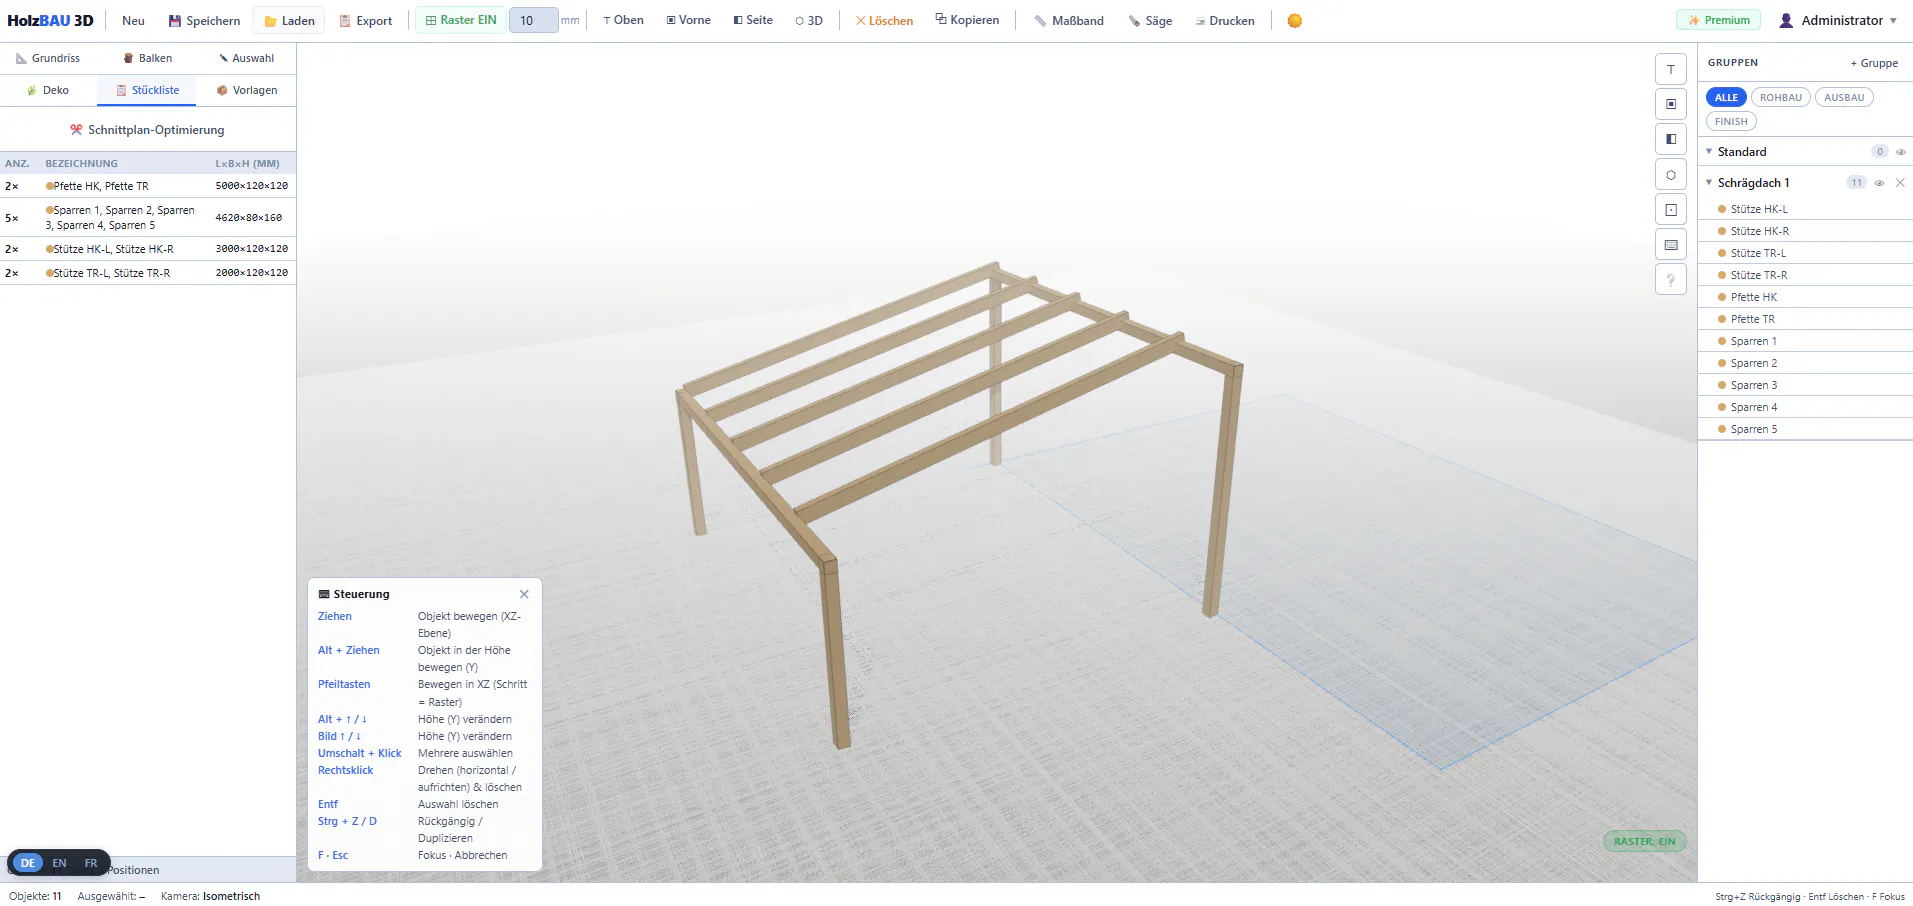
Task: Open the Grundriss tab
Action: 48,58
